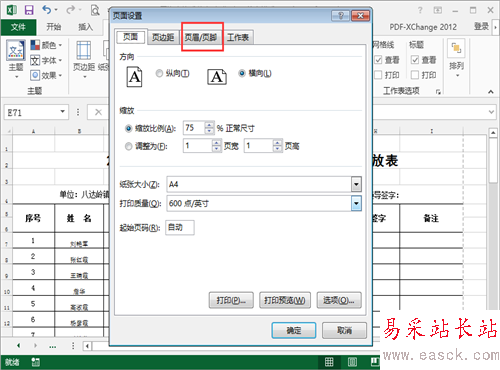Switch to Sheet (工作表) tab
This screenshot has height=370, width=500.
[238, 37]
